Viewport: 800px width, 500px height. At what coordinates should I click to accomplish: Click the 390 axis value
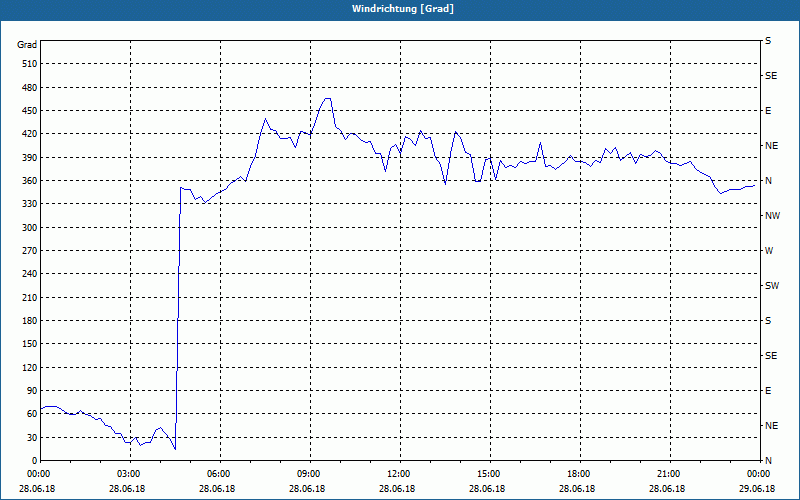(x=30, y=157)
